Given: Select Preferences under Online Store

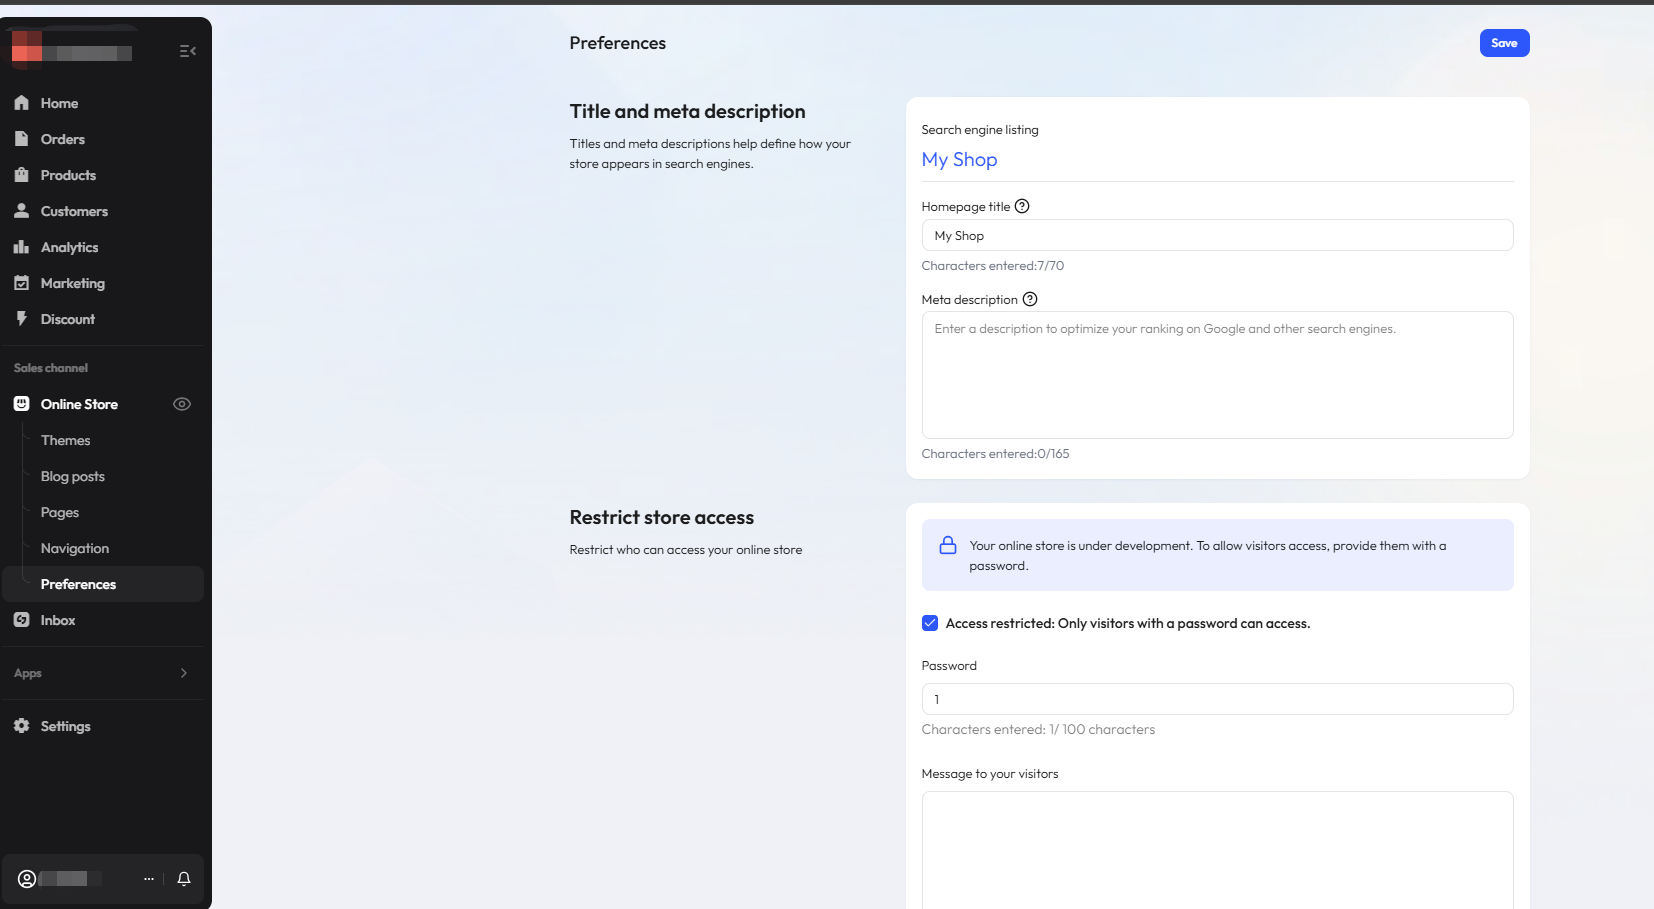Looking at the screenshot, I should (103, 584).
